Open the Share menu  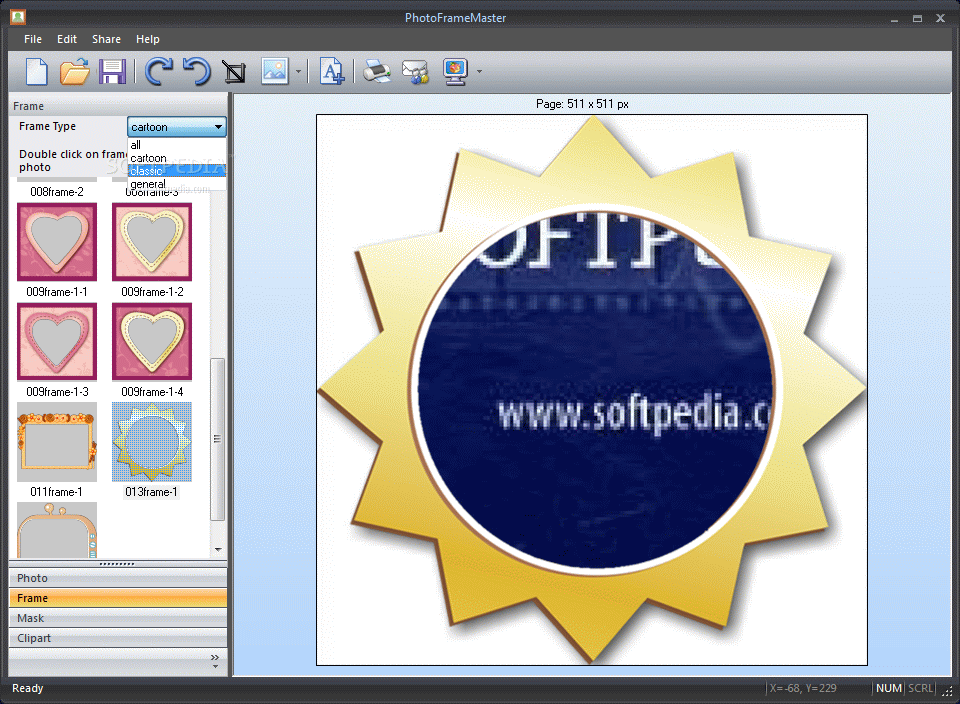[107, 39]
